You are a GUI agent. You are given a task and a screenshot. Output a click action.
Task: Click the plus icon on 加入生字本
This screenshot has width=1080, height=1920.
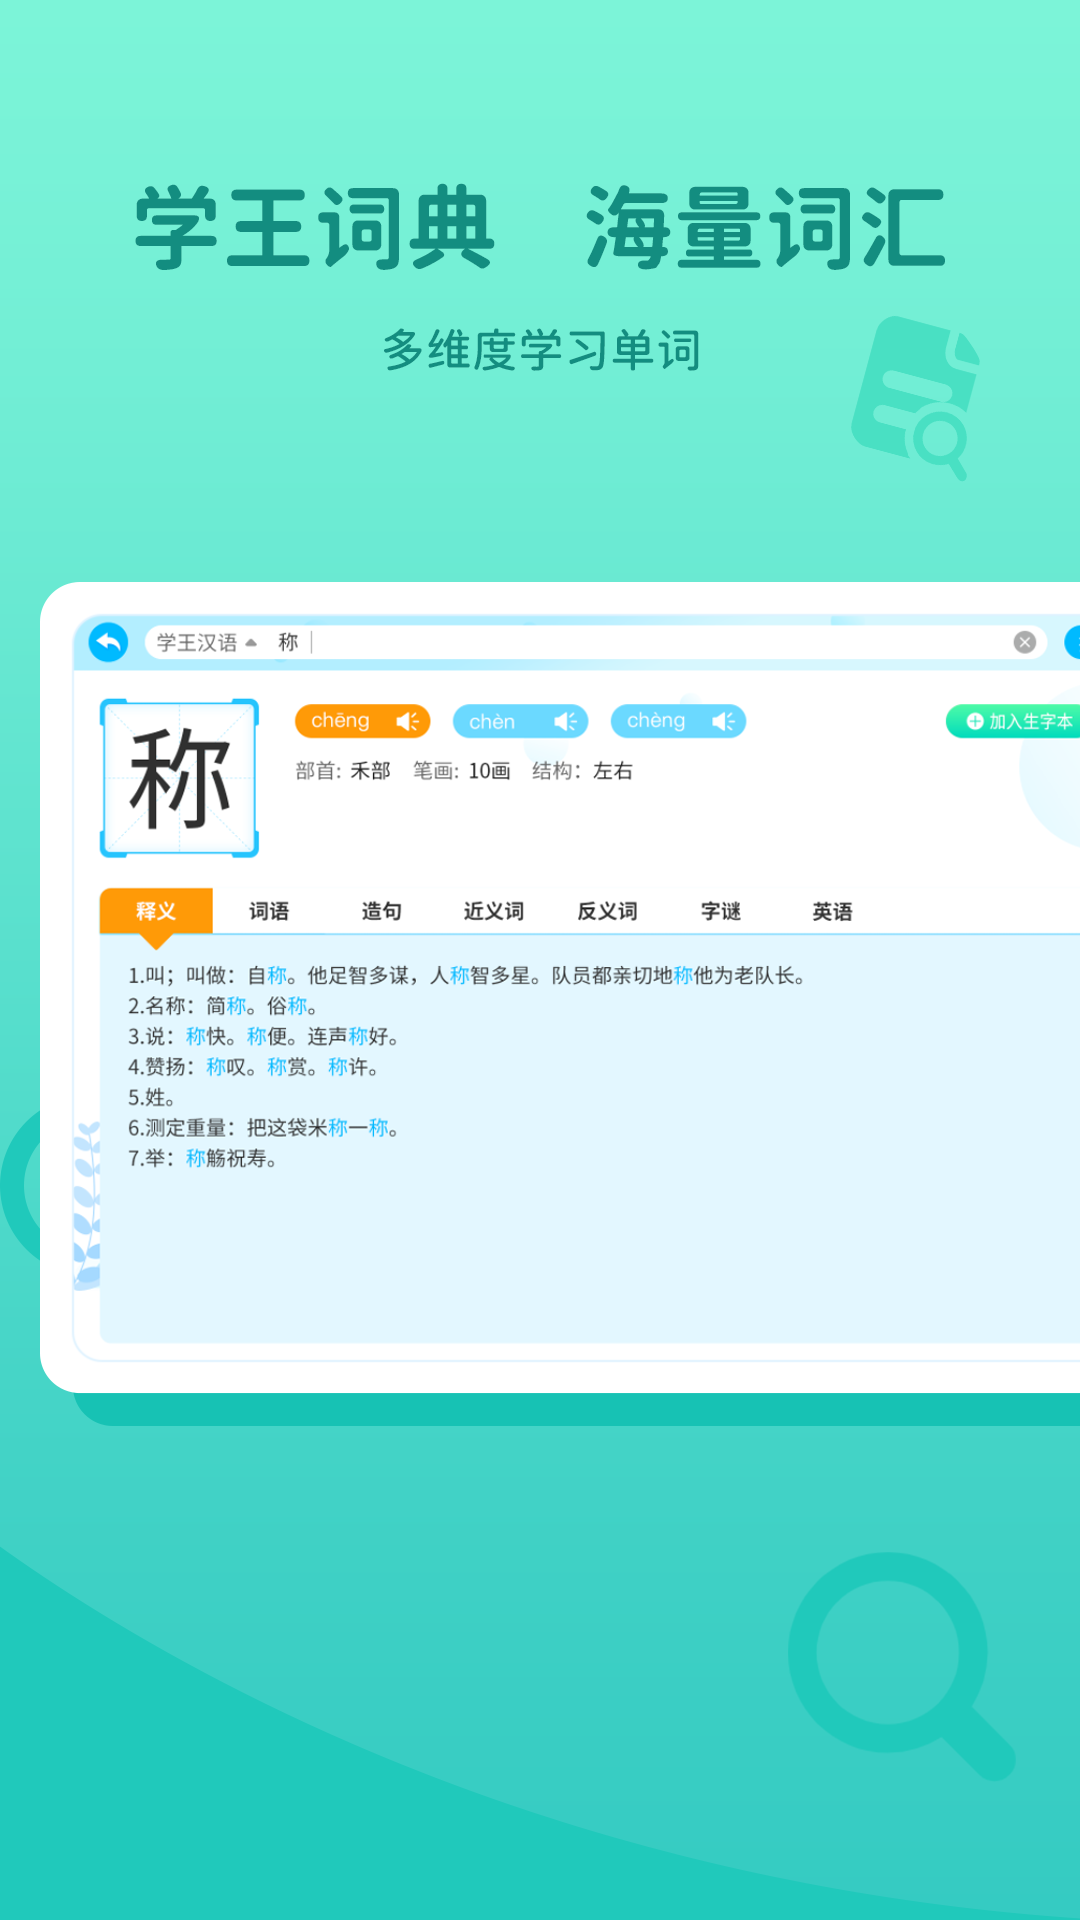click(975, 721)
